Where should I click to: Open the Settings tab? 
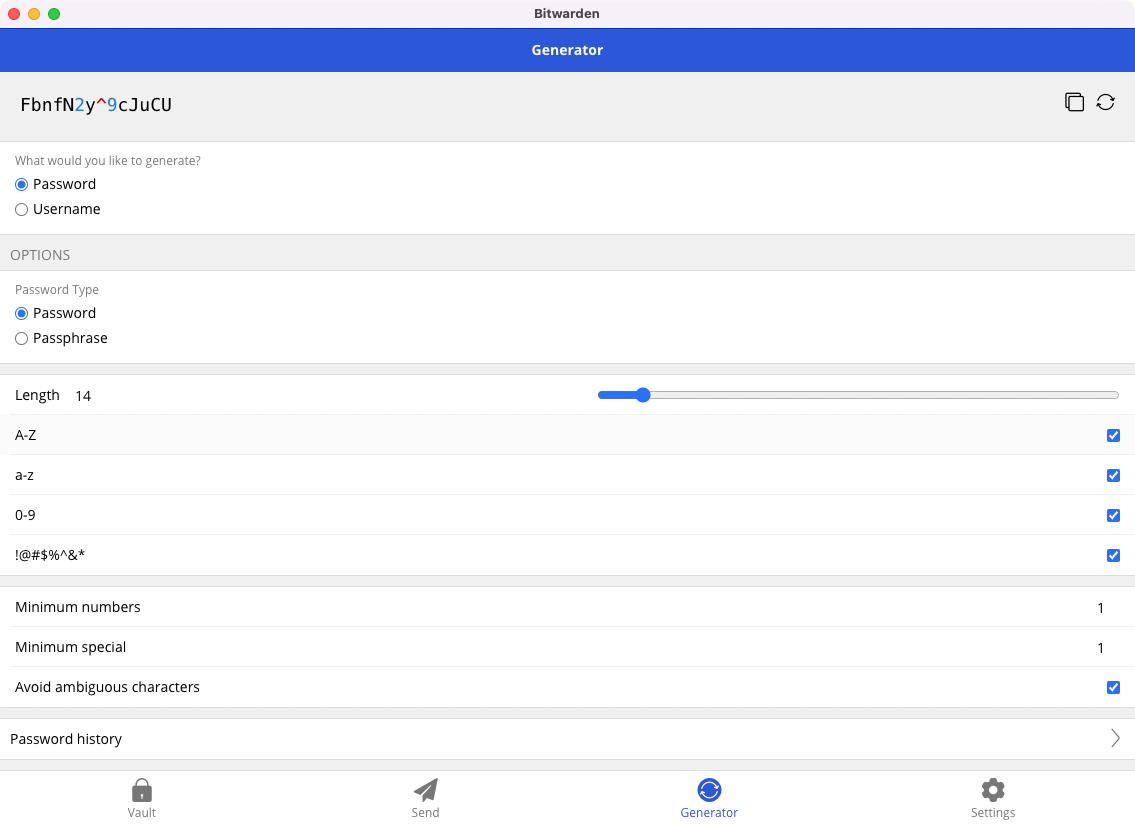tap(993, 798)
